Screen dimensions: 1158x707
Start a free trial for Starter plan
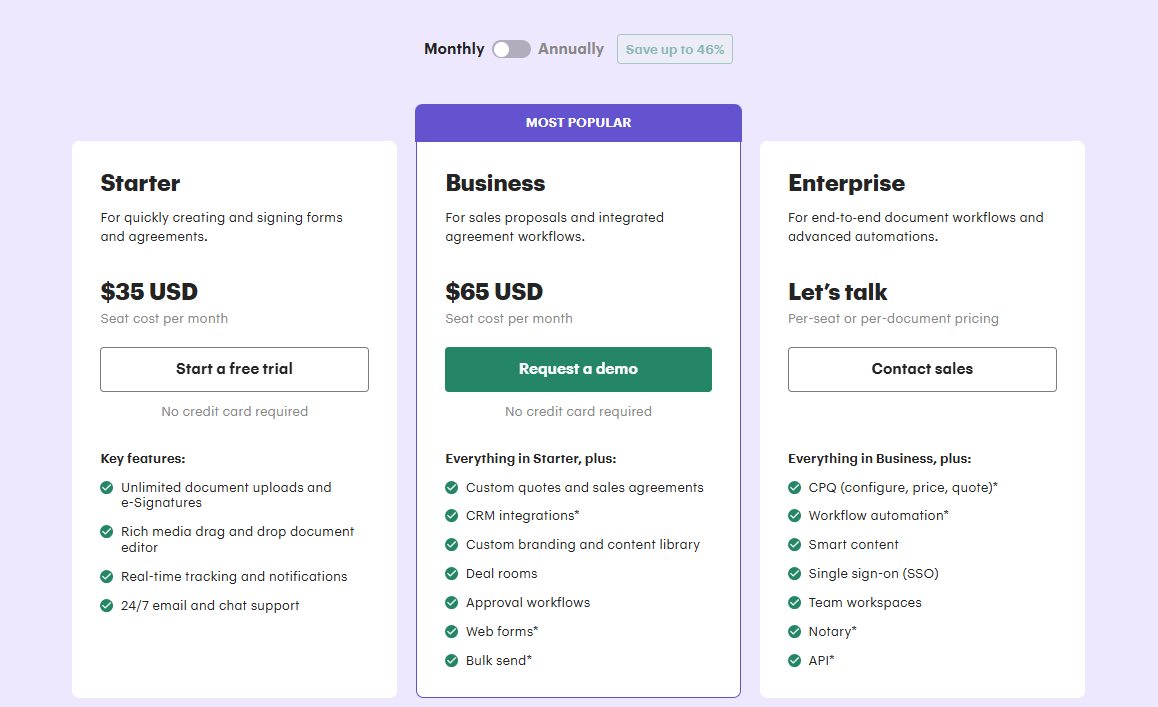point(234,369)
